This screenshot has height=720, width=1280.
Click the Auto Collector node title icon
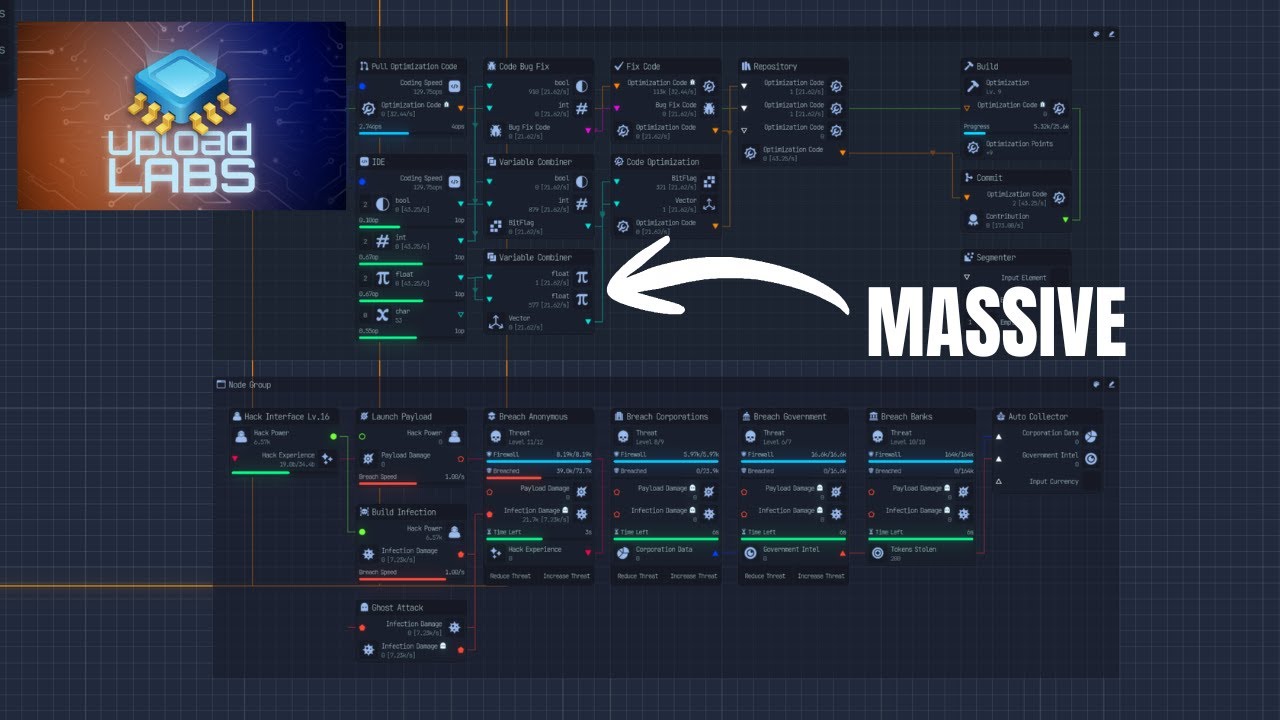[1000, 416]
